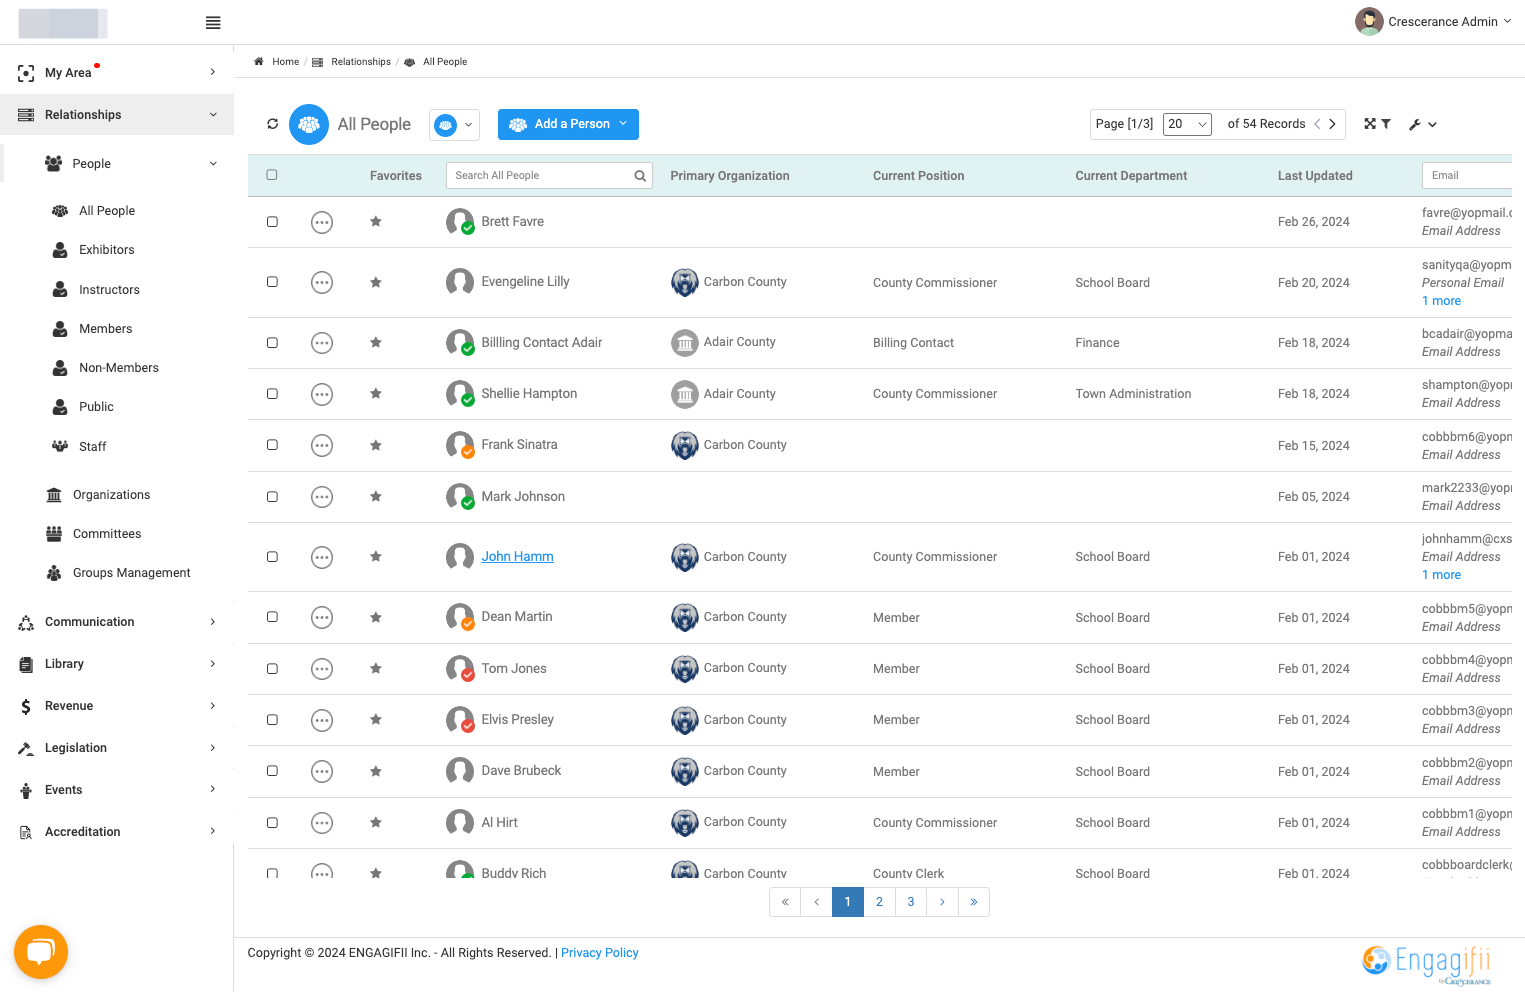Expand the Crescerance Admin user menu
The image size is (1525, 993).
[x=1433, y=21]
